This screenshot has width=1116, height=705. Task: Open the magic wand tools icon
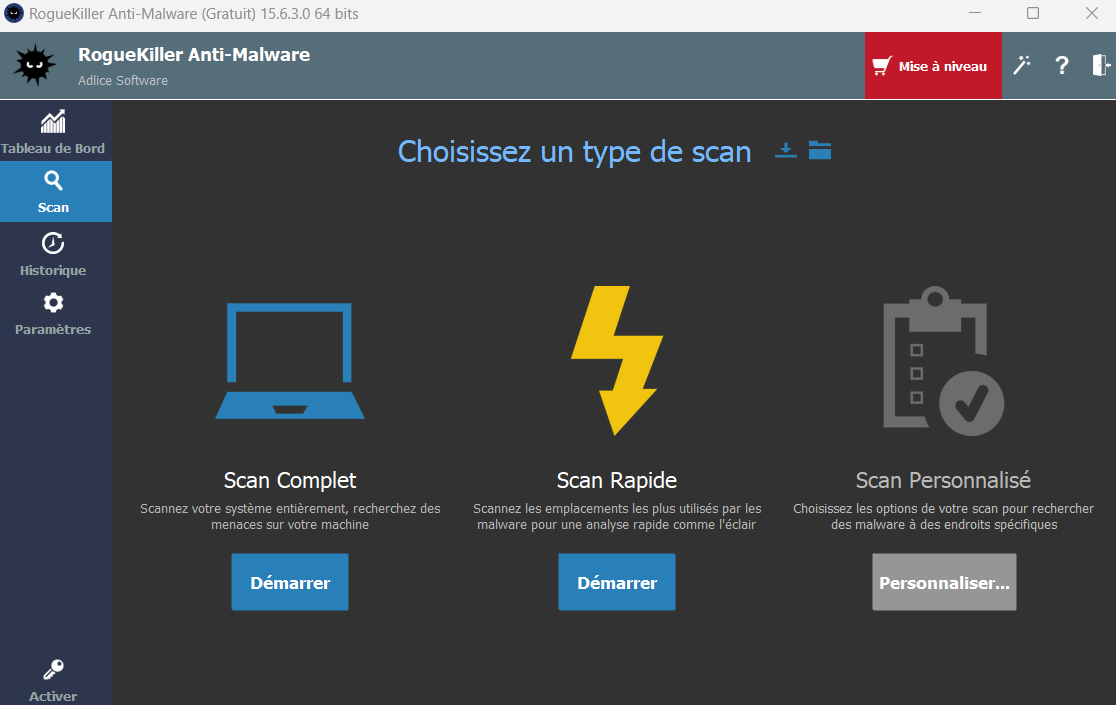coord(1022,65)
